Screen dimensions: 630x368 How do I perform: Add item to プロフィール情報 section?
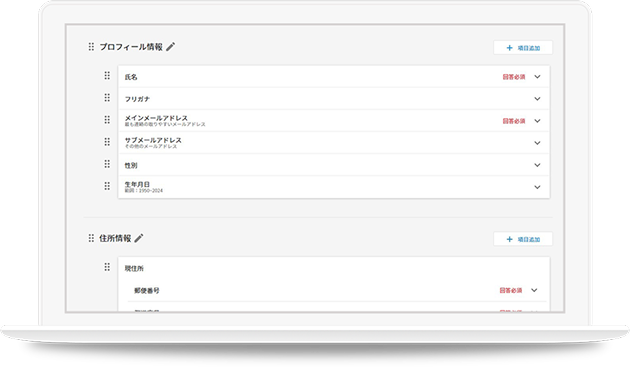523,48
